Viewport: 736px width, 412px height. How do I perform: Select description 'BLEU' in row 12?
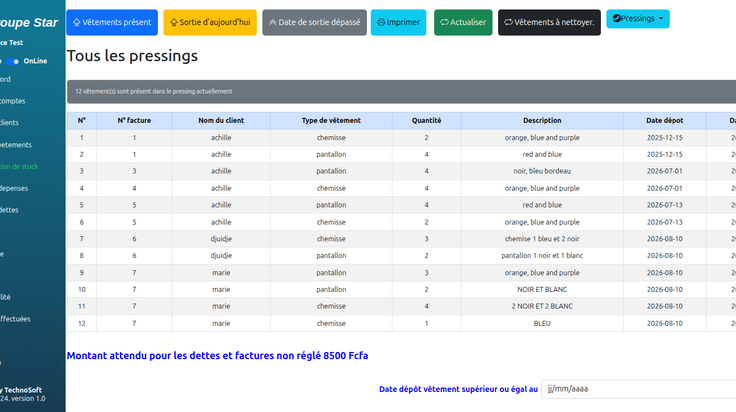(x=542, y=323)
